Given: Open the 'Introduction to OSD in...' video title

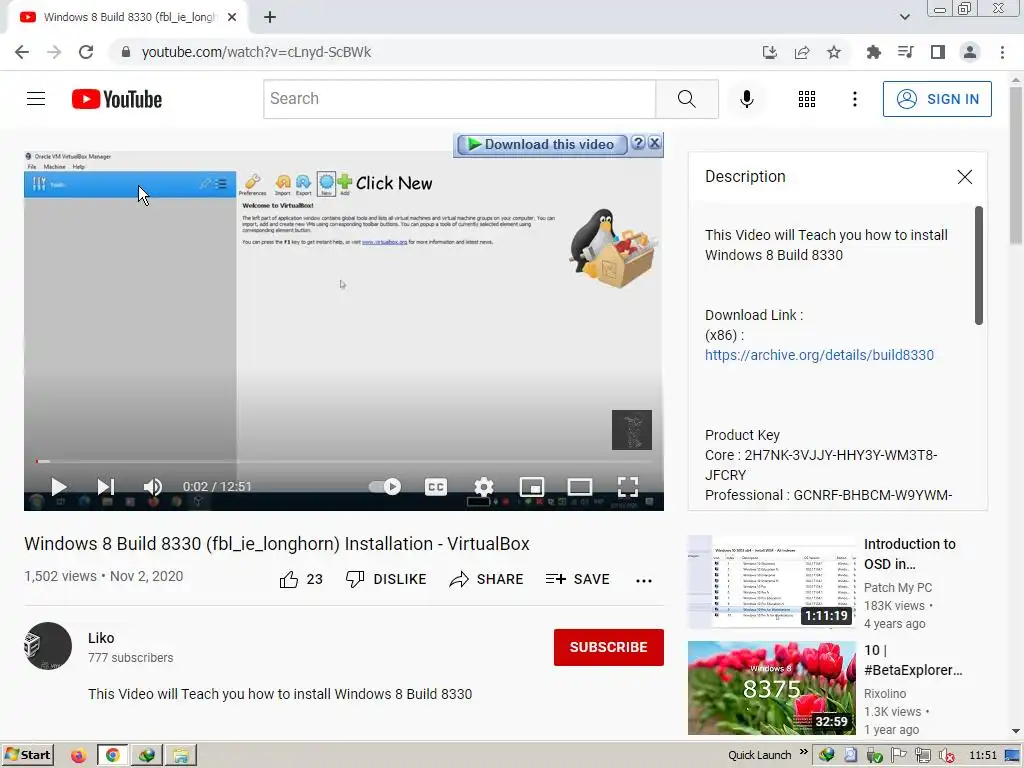Looking at the screenshot, I should 910,554.
